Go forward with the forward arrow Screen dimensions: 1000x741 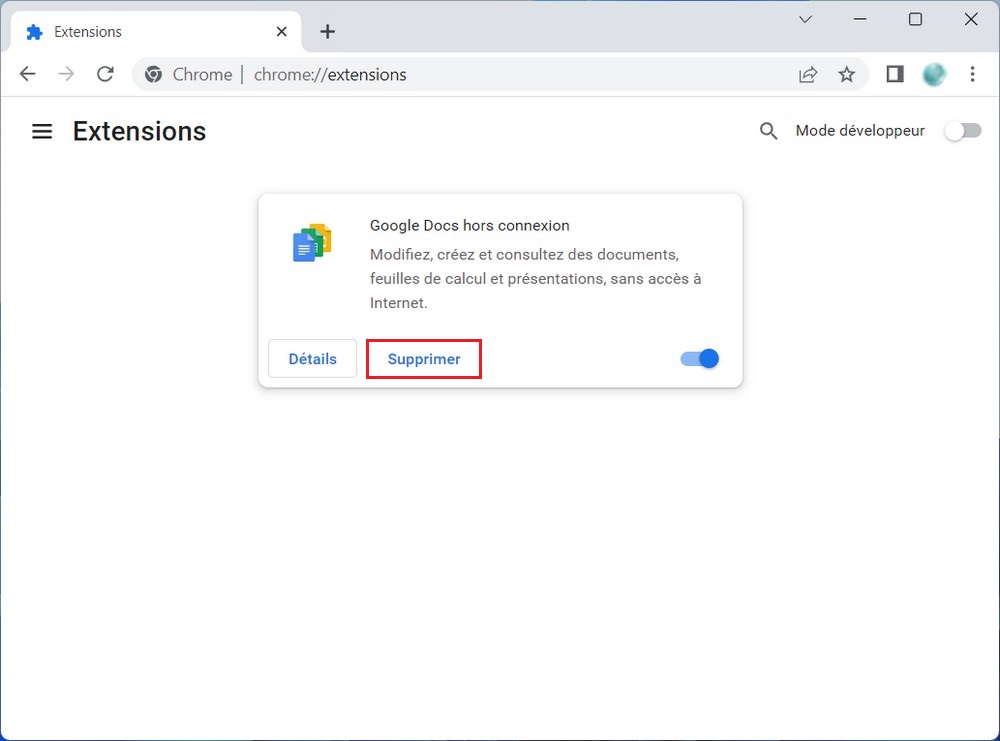pos(66,75)
